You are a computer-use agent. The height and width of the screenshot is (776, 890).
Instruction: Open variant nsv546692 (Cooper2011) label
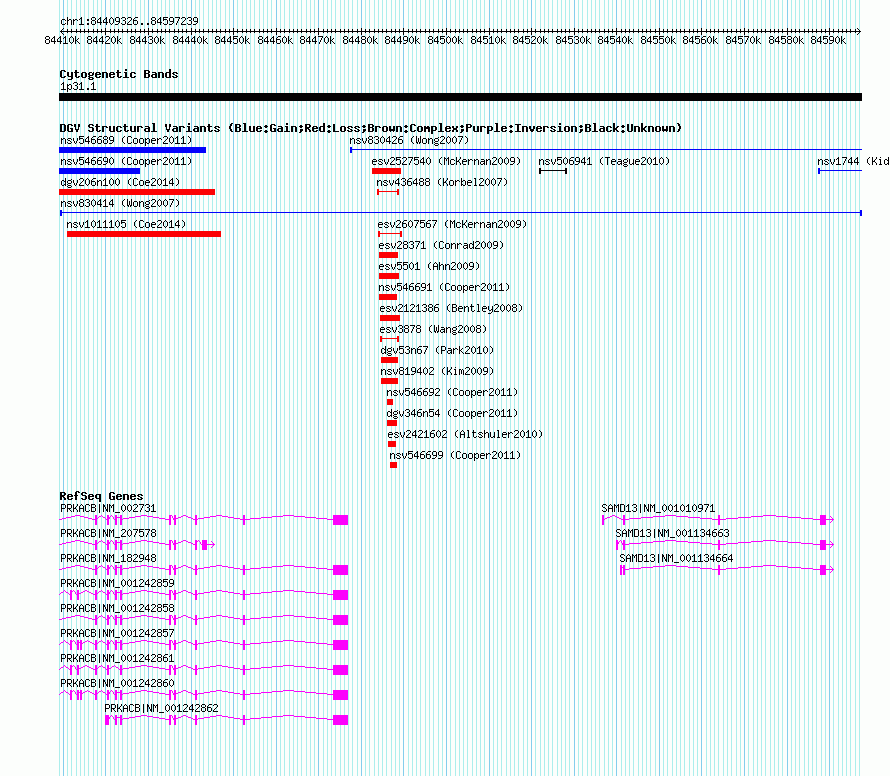tap(452, 392)
